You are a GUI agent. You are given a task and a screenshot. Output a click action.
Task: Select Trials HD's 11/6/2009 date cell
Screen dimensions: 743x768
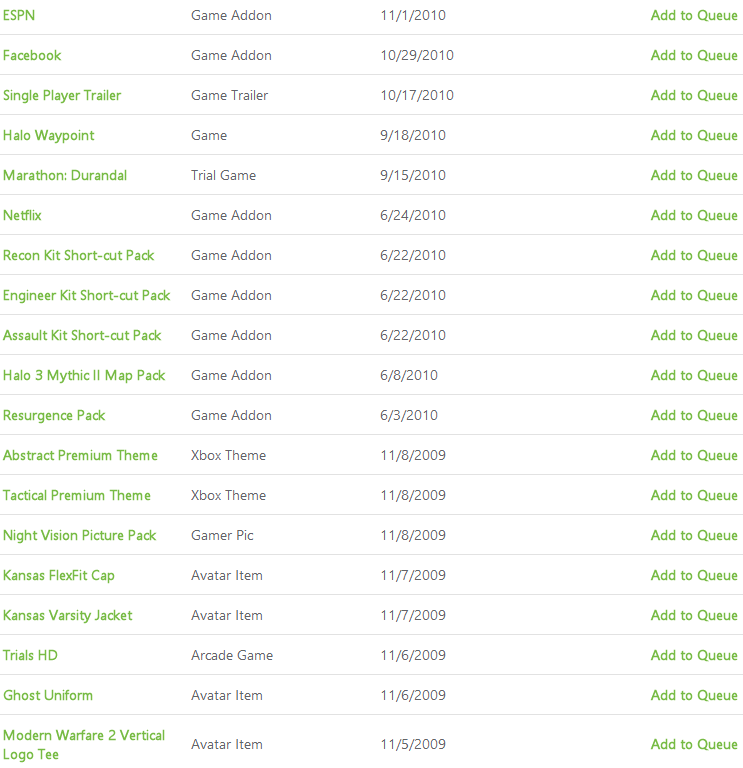pyautogui.click(x=413, y=655)
